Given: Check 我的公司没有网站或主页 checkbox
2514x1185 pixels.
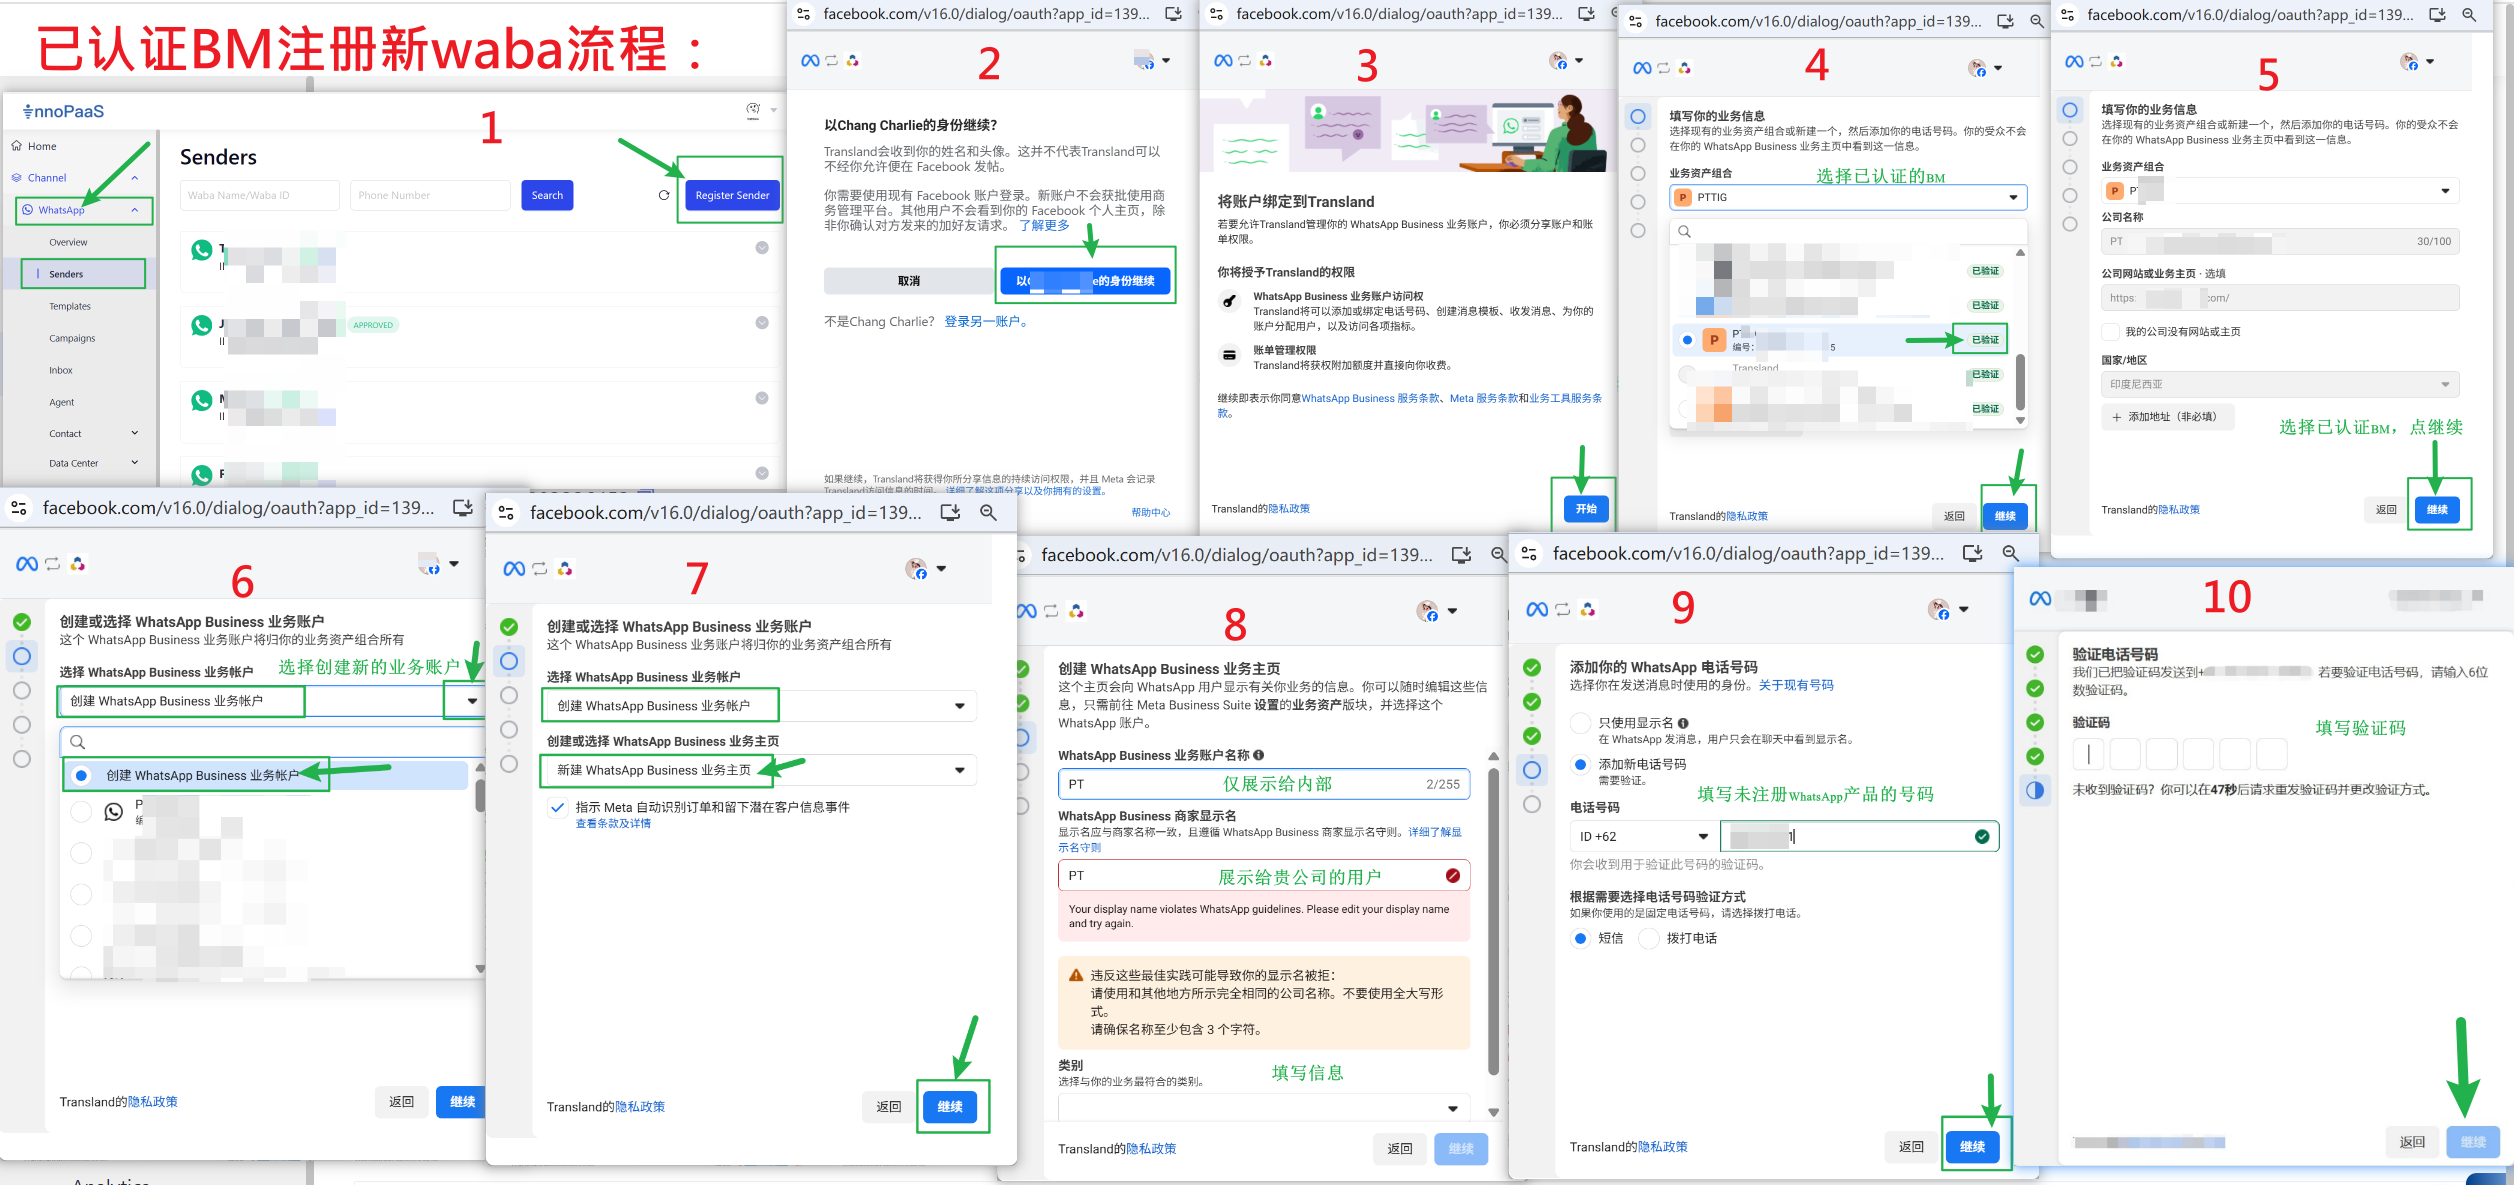Looking at the screenshot, I should [2110, 332].
